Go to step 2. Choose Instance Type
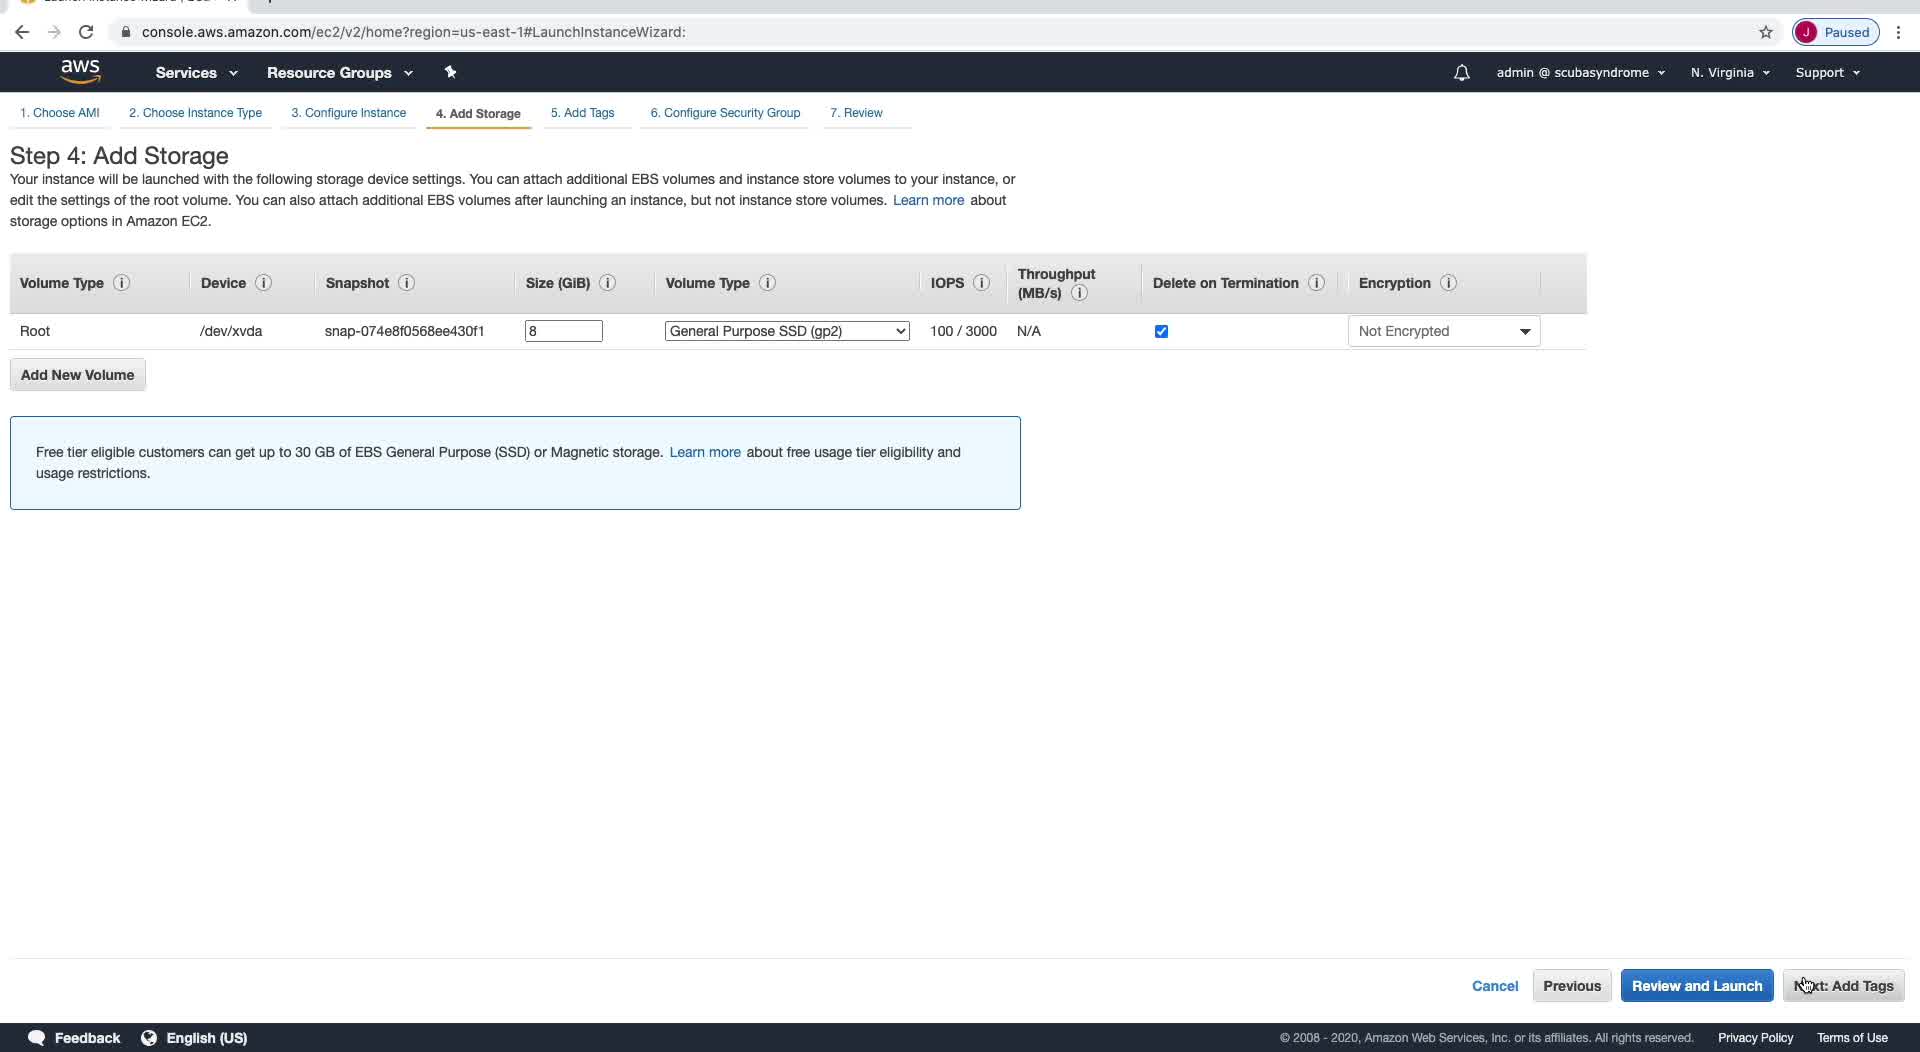The image size is (1920, 1052). pos(195,113)
